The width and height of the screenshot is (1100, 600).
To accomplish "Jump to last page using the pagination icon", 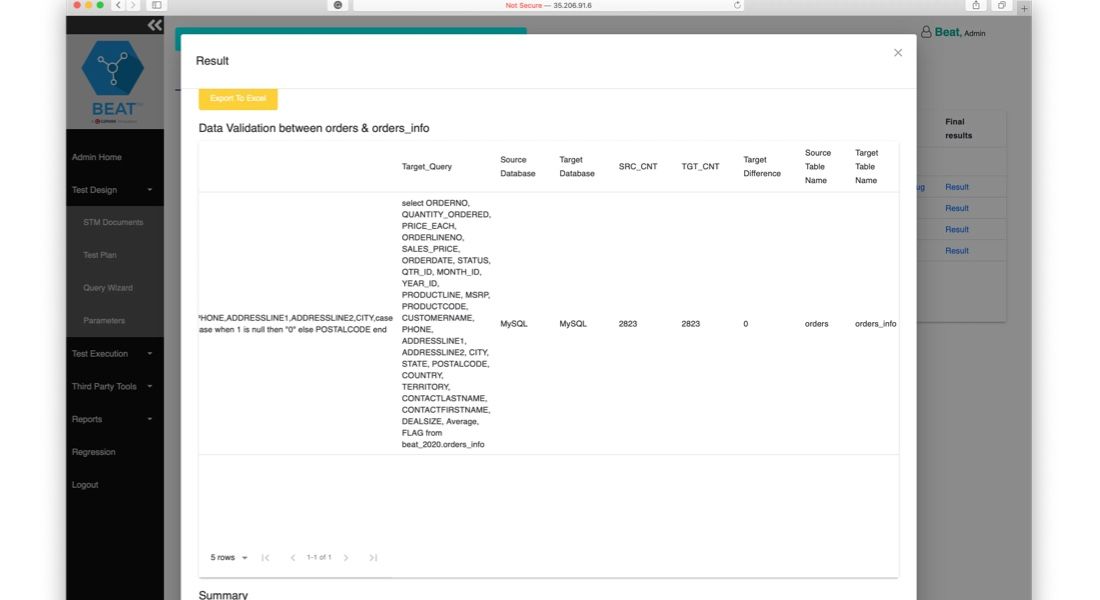I will (371, 557).
